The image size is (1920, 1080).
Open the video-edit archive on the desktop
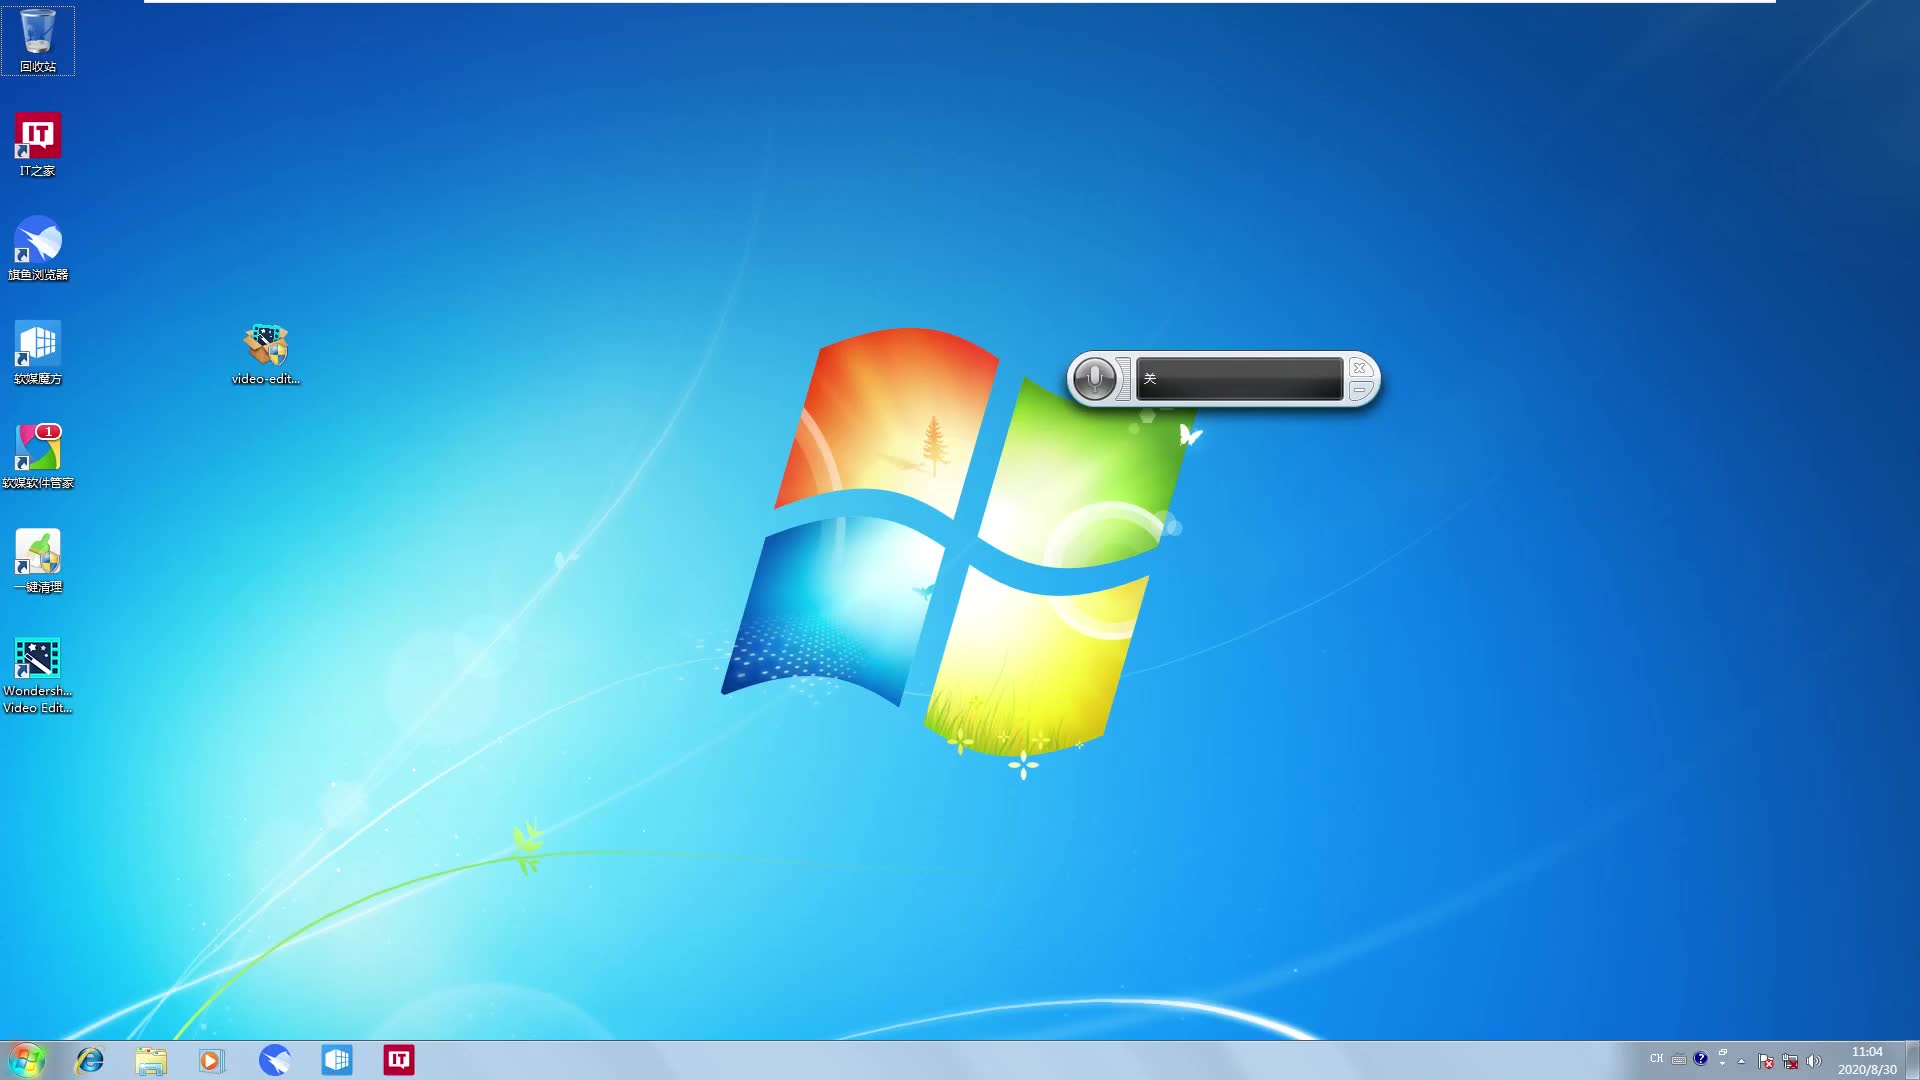(x=265, y=345)
